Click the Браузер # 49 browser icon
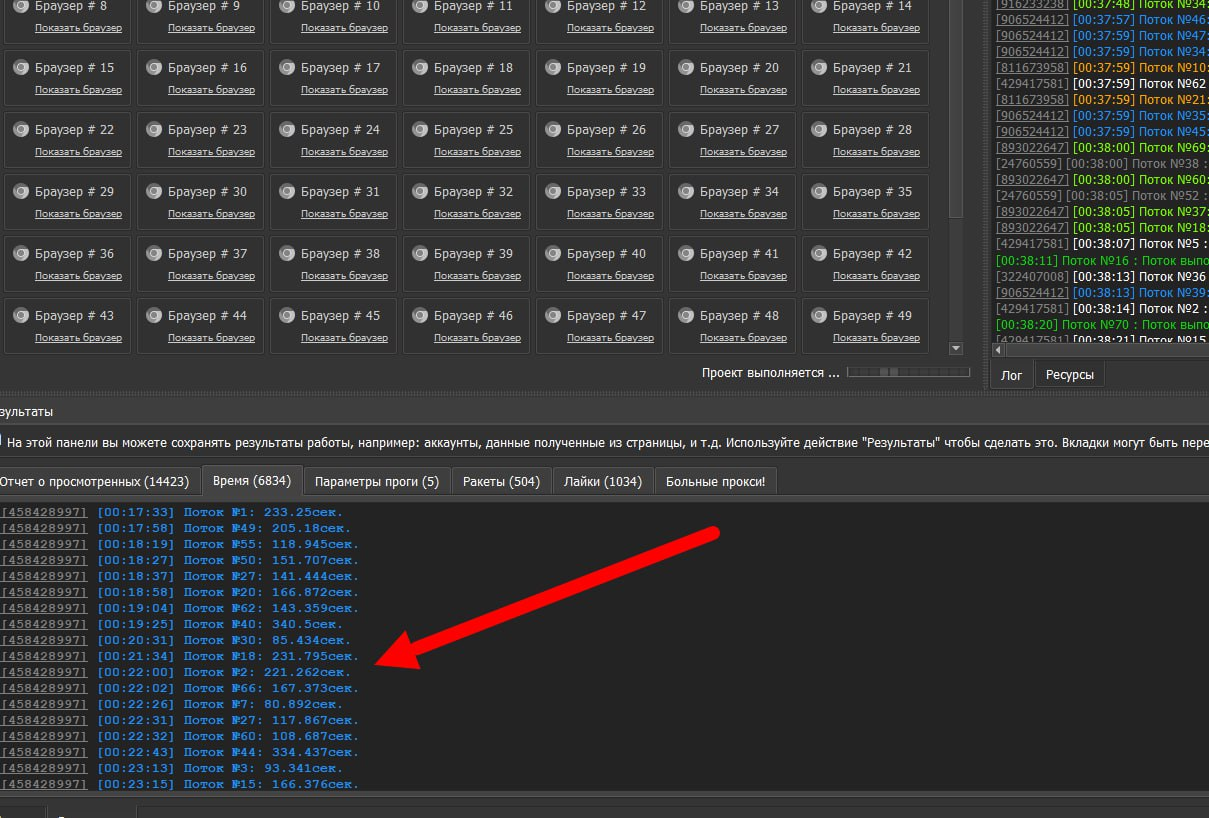The width and height of the screenshot is (1209, 818). click(818, 316)
